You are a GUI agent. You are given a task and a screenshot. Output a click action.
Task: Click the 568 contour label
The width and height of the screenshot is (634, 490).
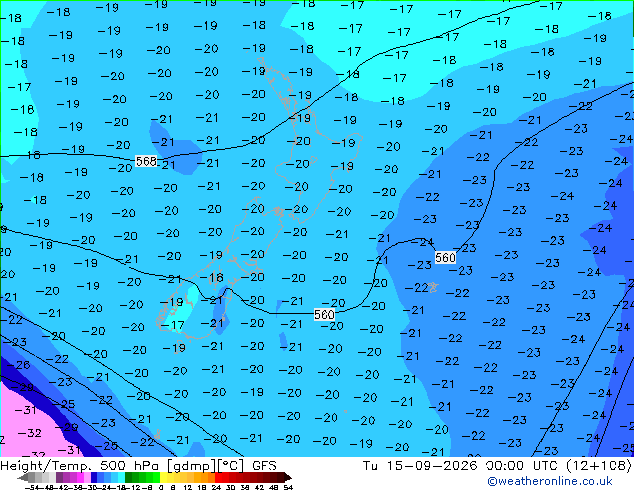coord(146,161)
